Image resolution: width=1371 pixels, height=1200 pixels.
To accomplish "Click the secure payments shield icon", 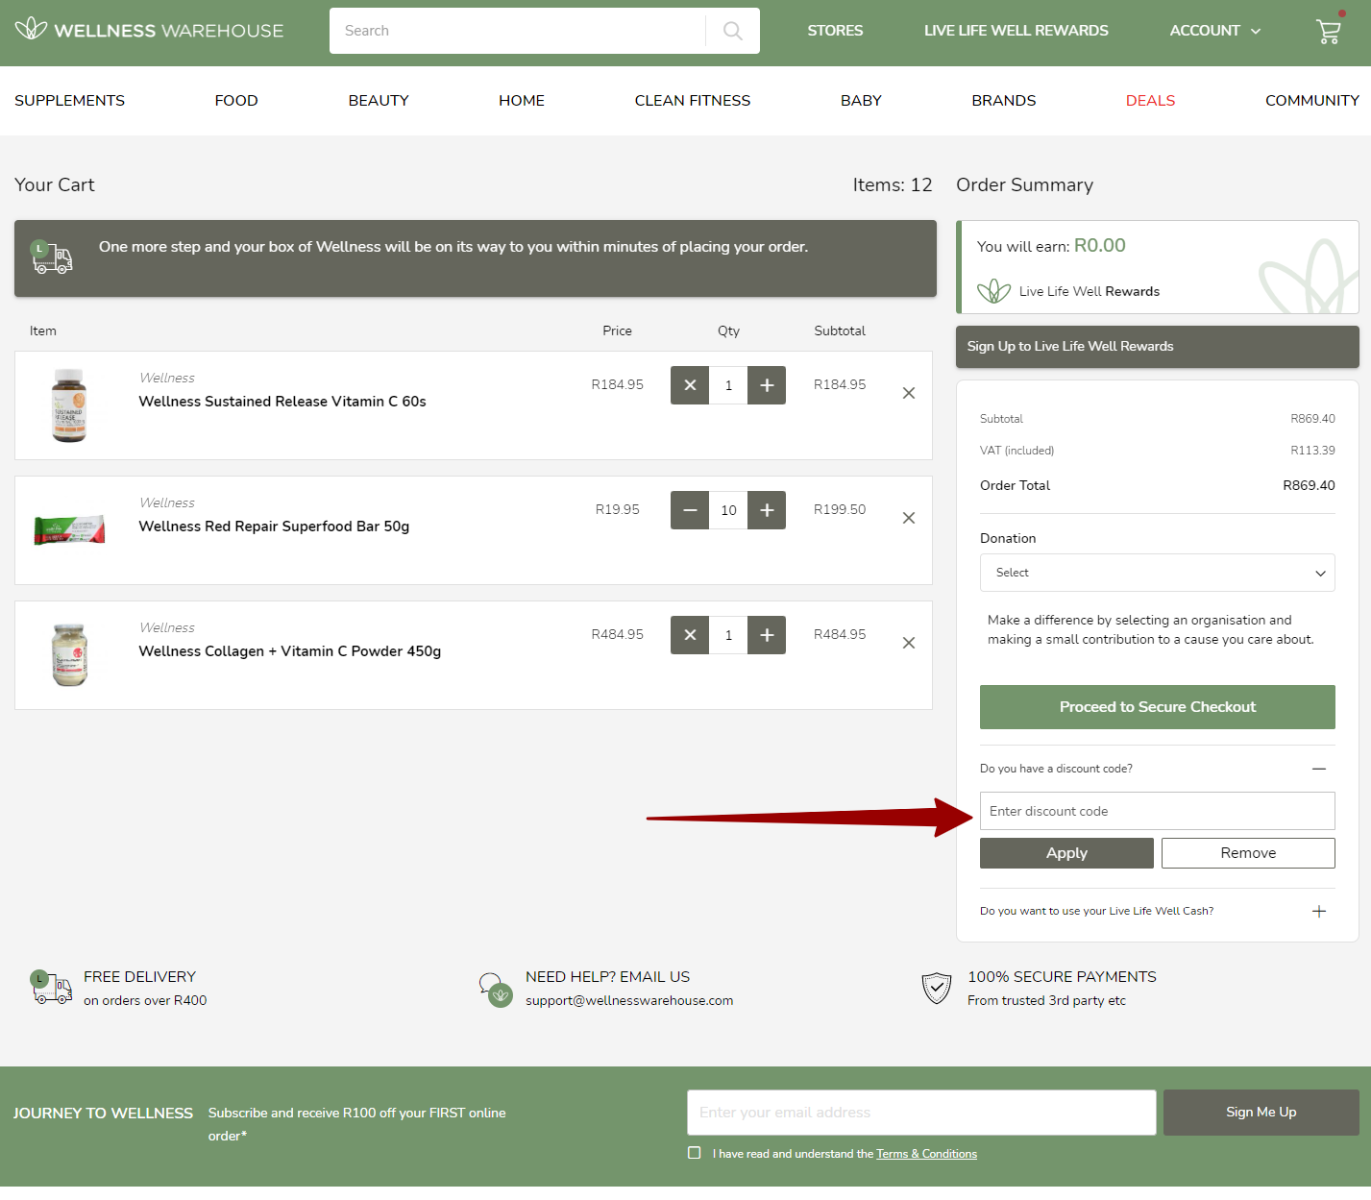I will [x=936, y=988].
